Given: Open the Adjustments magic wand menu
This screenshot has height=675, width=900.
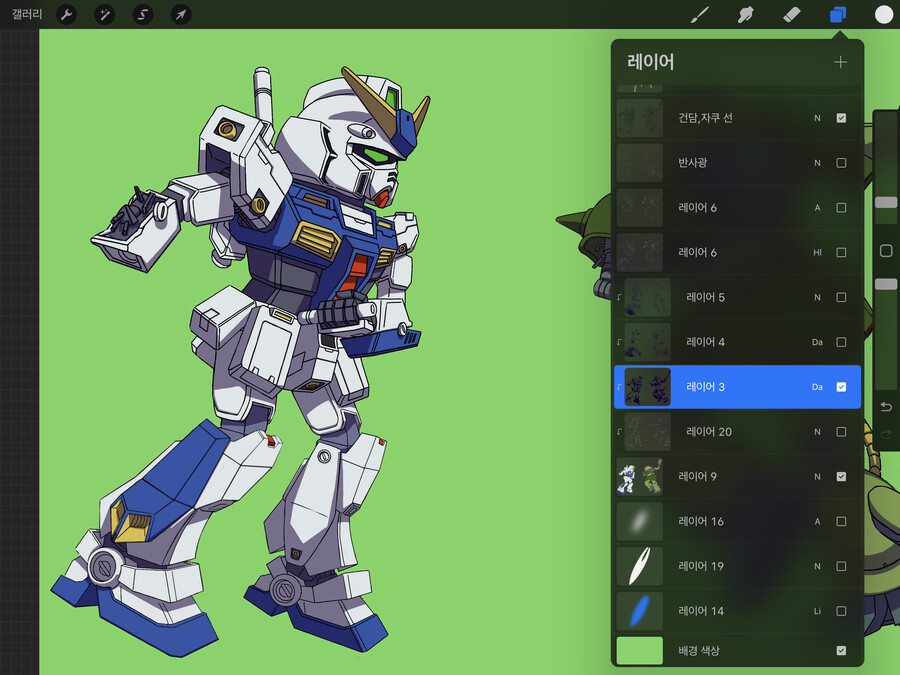Looking at the screenshot, I should [104, 14].
